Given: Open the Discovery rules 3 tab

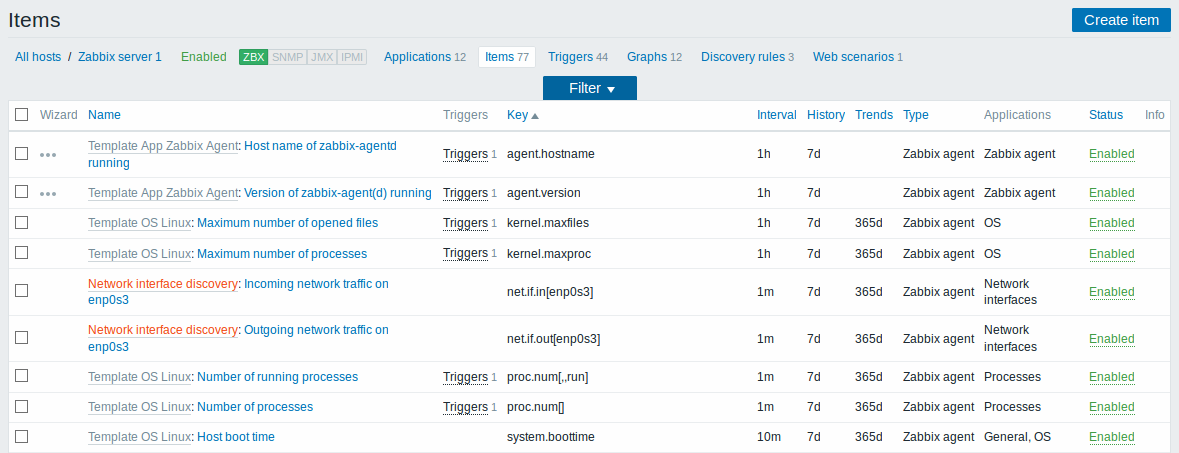Looking at the screenshot, I should (747, 56).
